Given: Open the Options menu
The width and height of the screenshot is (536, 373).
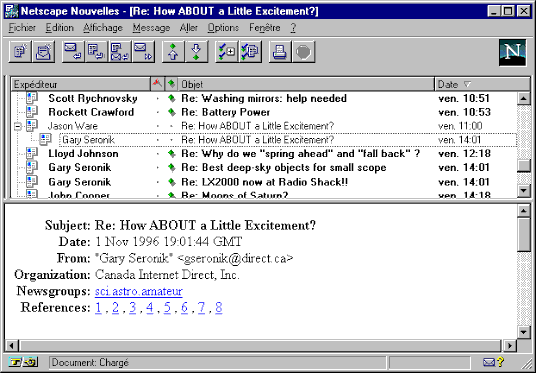Looking at the screenshot, I should (x=223, y=28).
